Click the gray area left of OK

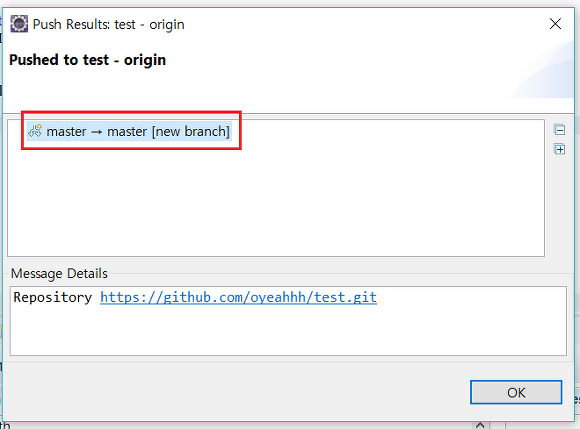pyautogui.click(x=237, y=392)
